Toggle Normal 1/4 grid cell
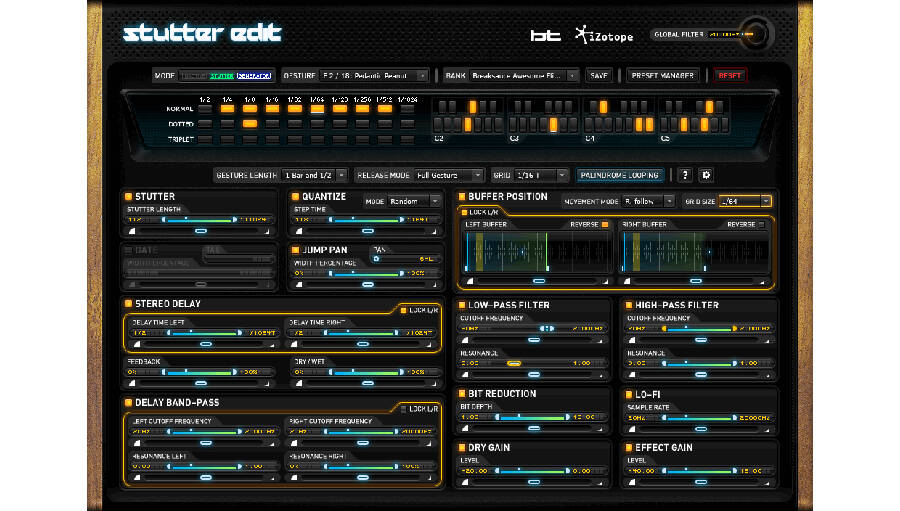 click(x=227, y=109)
